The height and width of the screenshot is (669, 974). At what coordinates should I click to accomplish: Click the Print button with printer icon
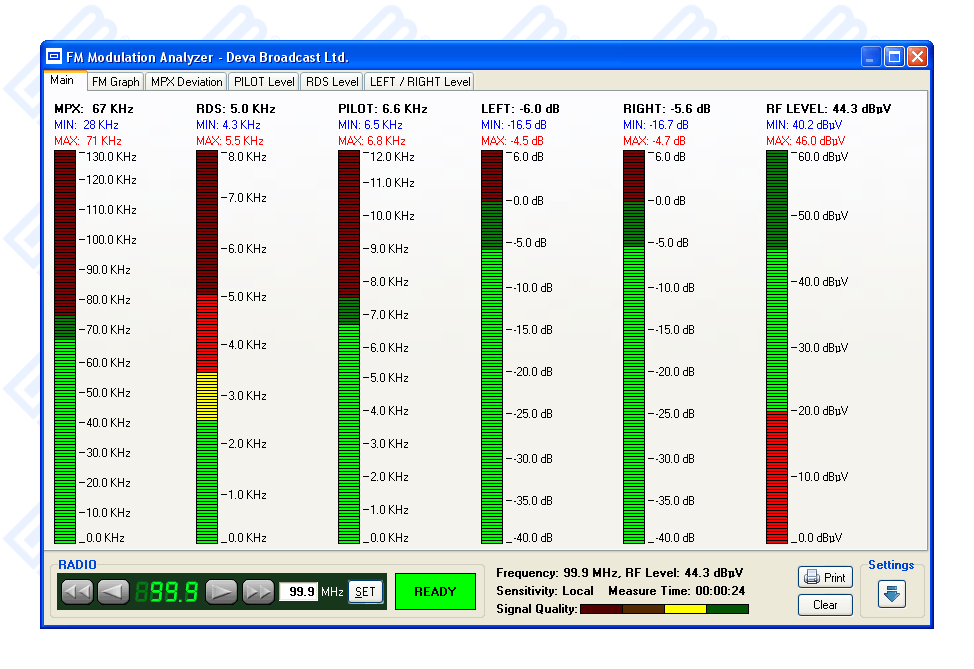tap(825, 578)
